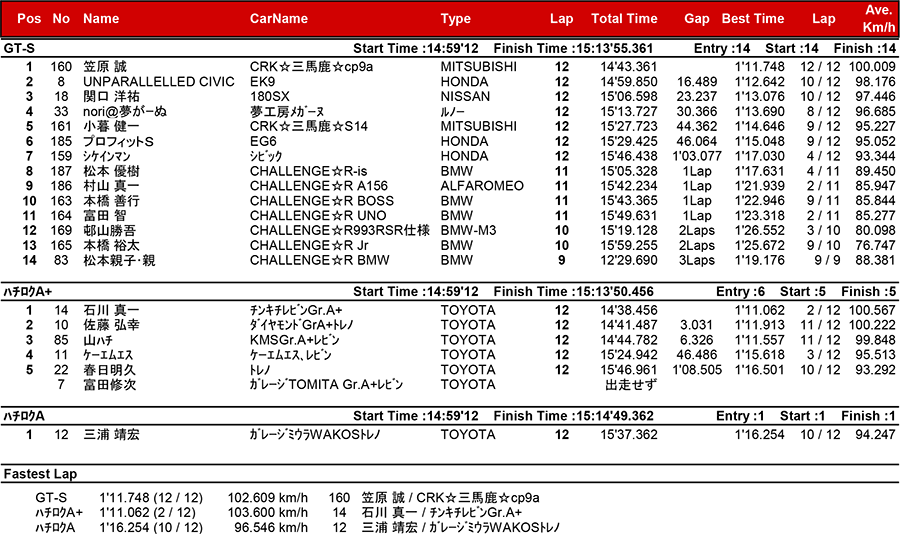This screenshot has width=900, height=534.
Task: Click average speed 94.247
Action: click(875, 435)
